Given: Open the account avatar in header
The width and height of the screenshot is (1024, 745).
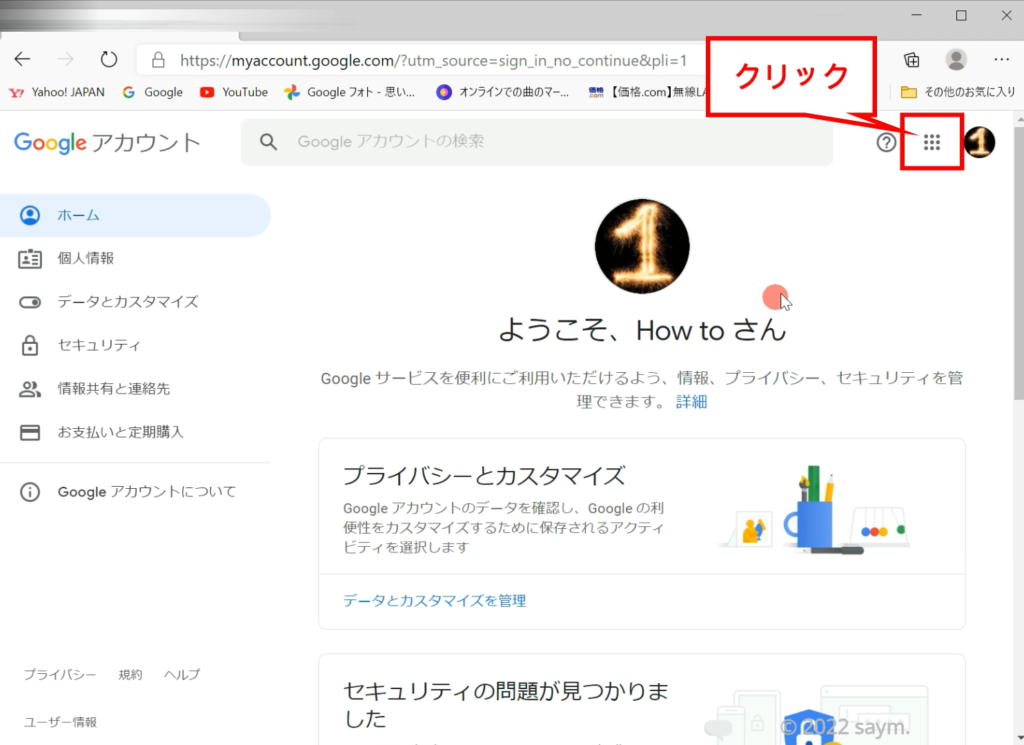Looking at the screenshot, I should coord(979,143).
